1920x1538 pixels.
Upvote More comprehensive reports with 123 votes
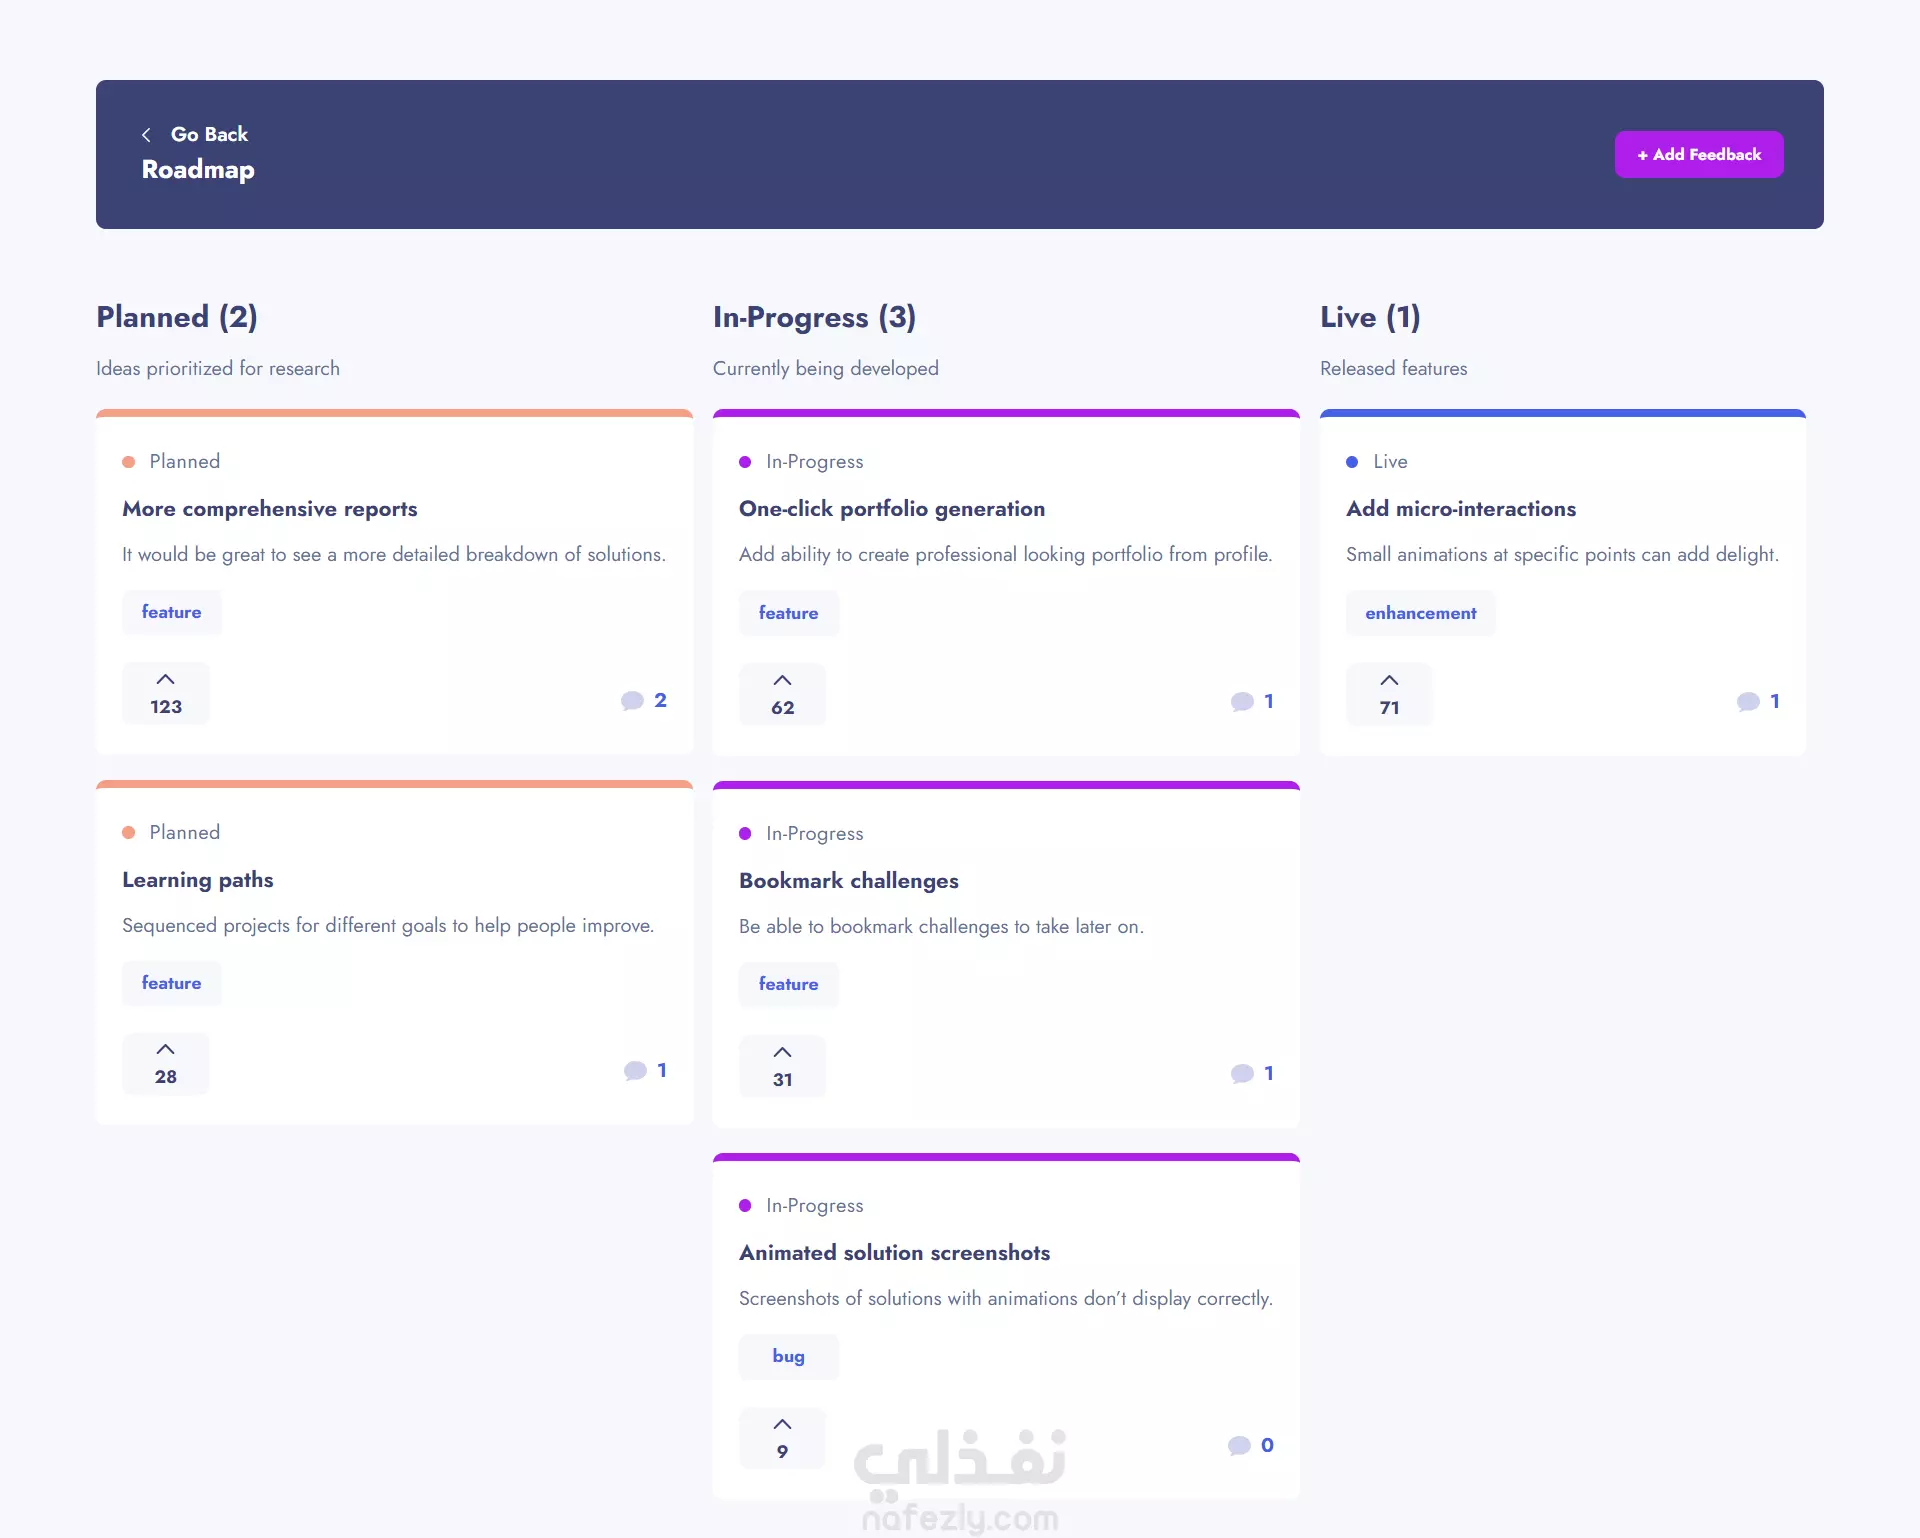coord(166,693)
